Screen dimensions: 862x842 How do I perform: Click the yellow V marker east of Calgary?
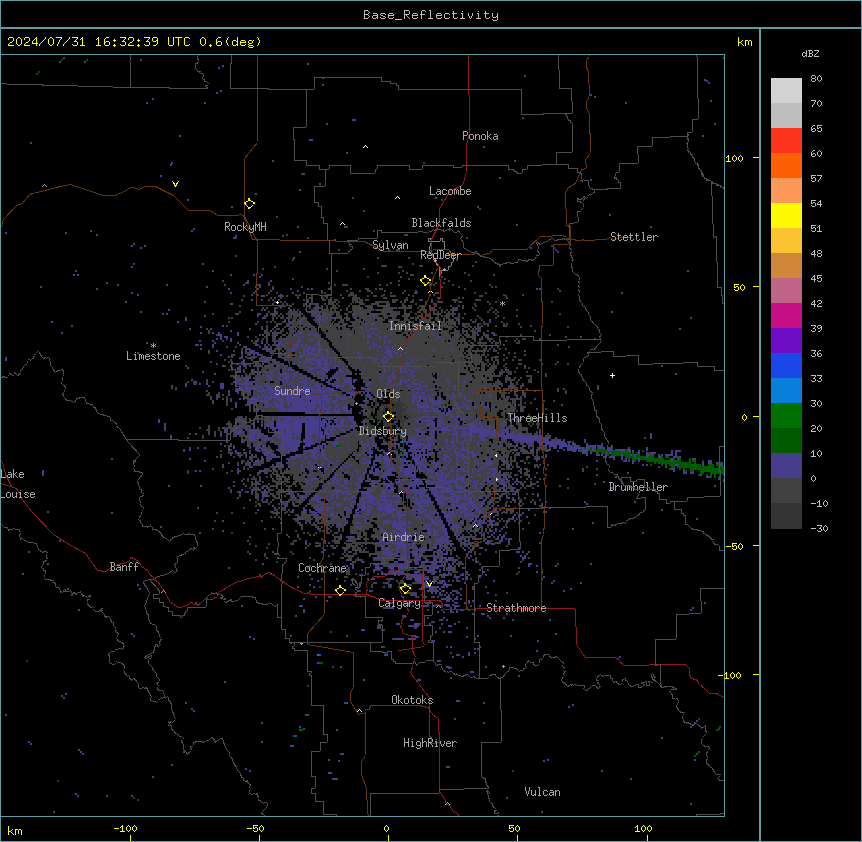(429, 584)
